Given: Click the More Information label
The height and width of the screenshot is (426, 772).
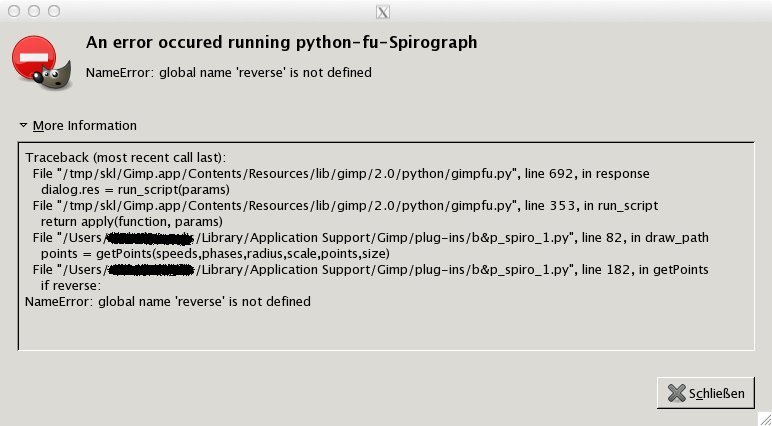Looking at the screenshot, I should 84,126.
